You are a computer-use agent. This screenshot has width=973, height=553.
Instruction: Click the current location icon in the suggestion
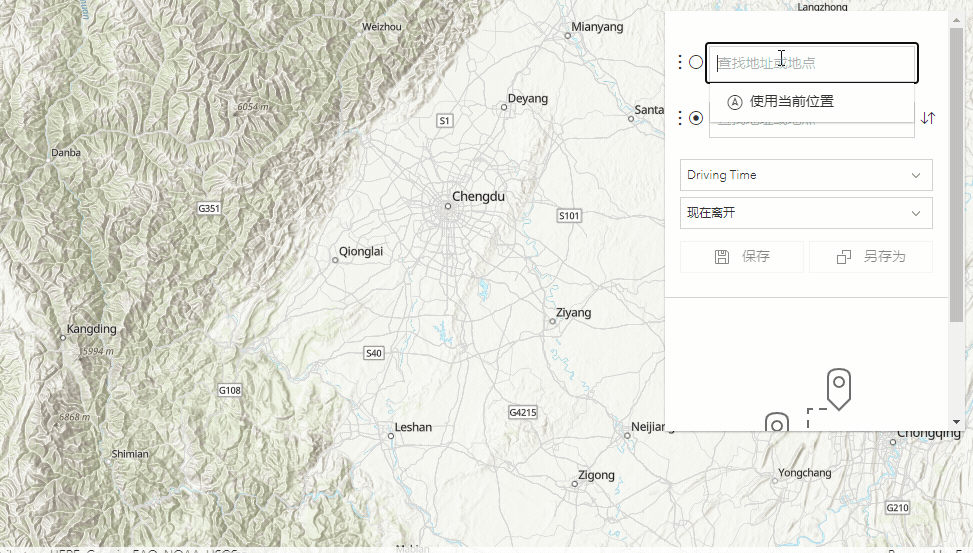(735, 102)
